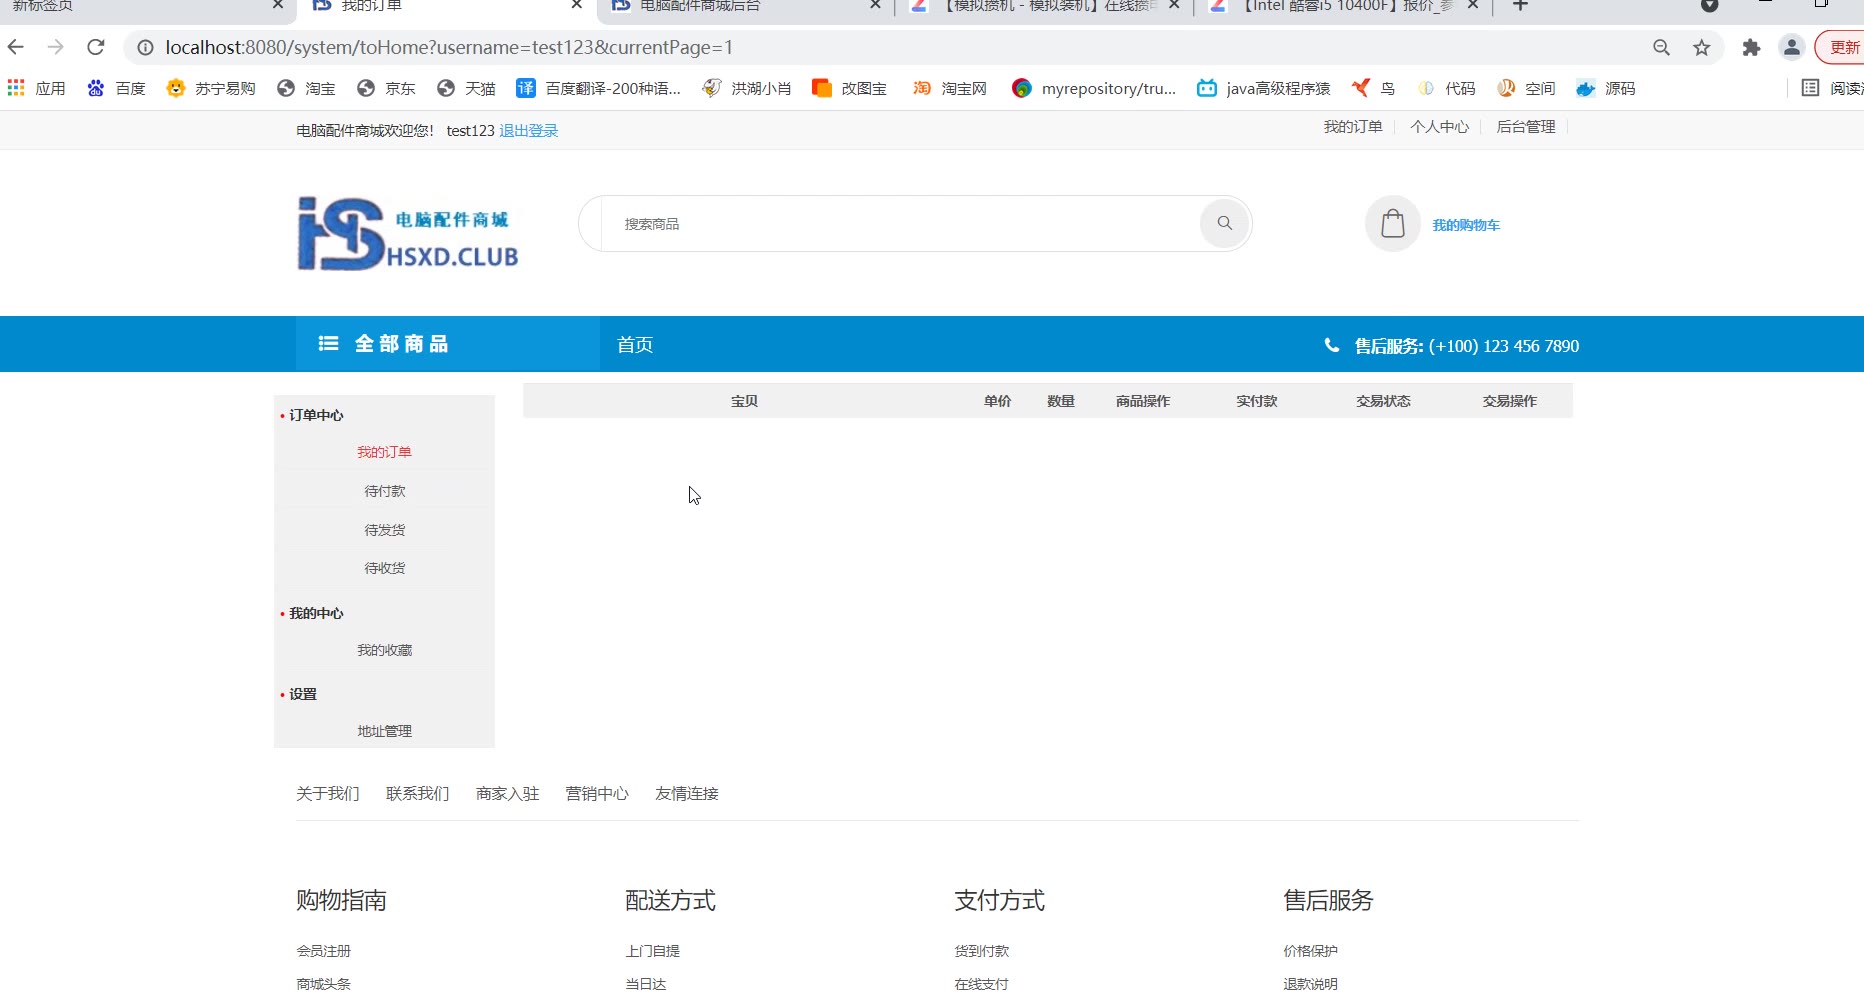The image size is (1864, 996).
Task: Close the 我的订单 tab
Action: tap(577, 5)
